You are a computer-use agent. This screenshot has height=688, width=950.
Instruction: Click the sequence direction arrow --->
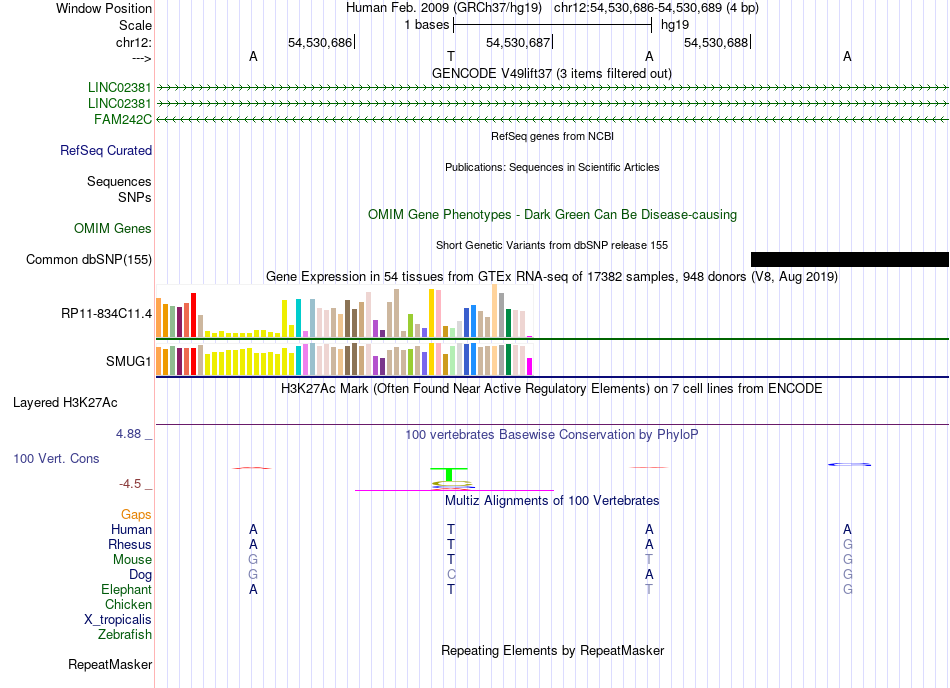(141, 58)
